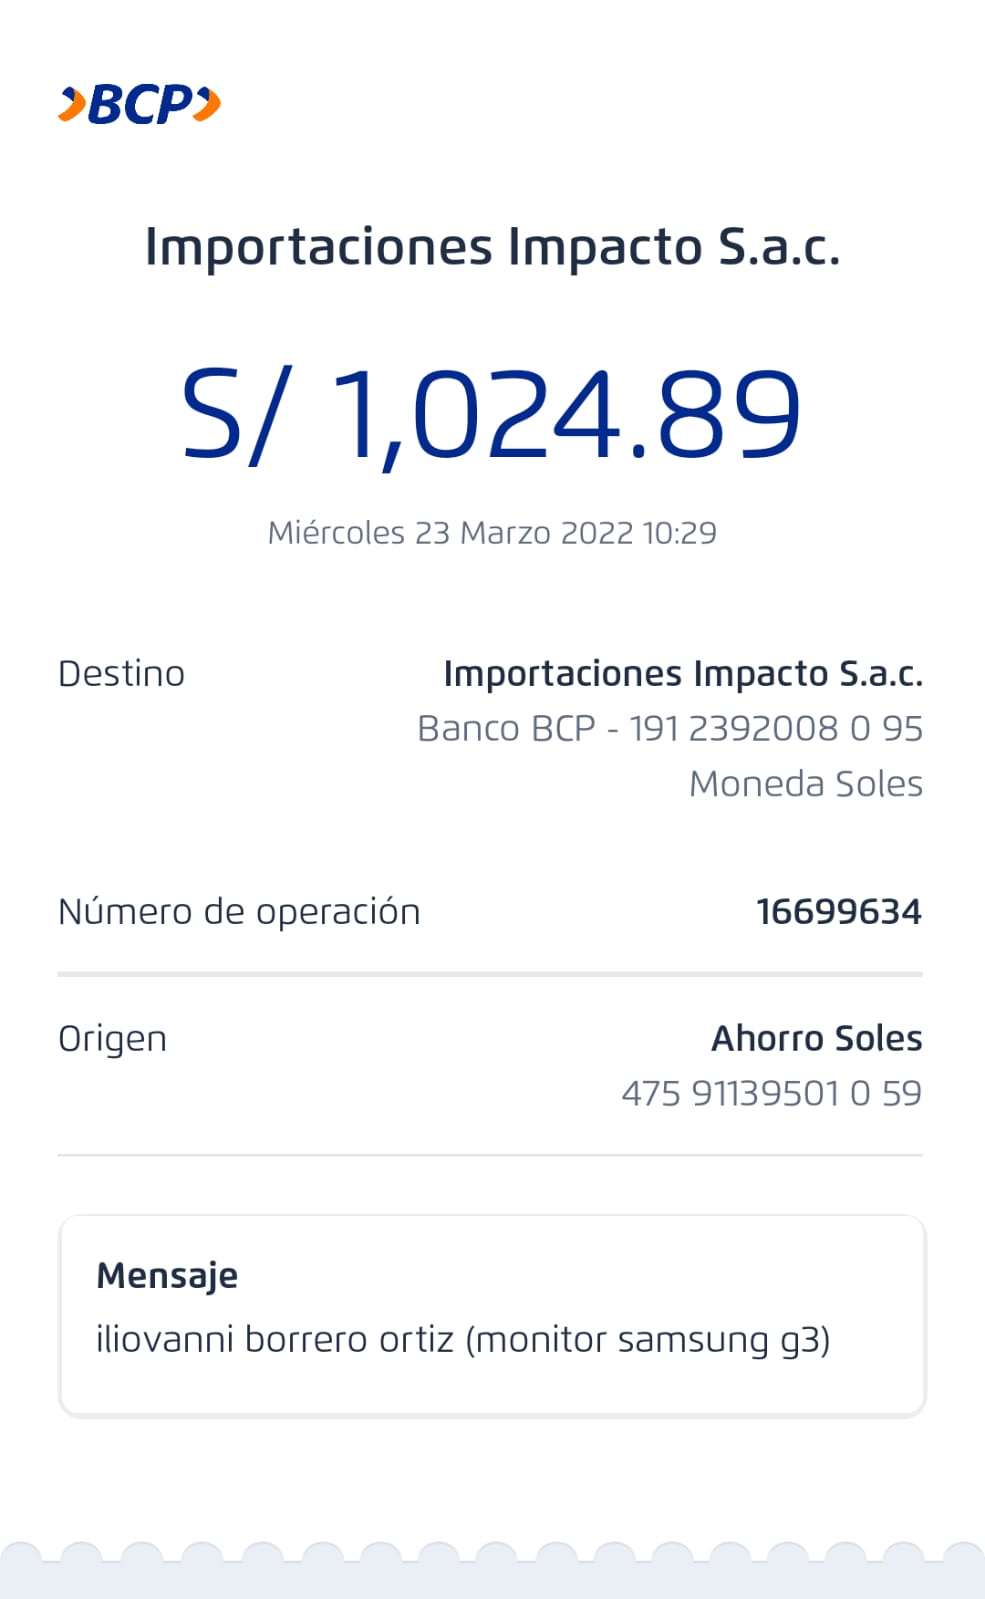Click the Mensaje heading

[x=167, y=1276]
